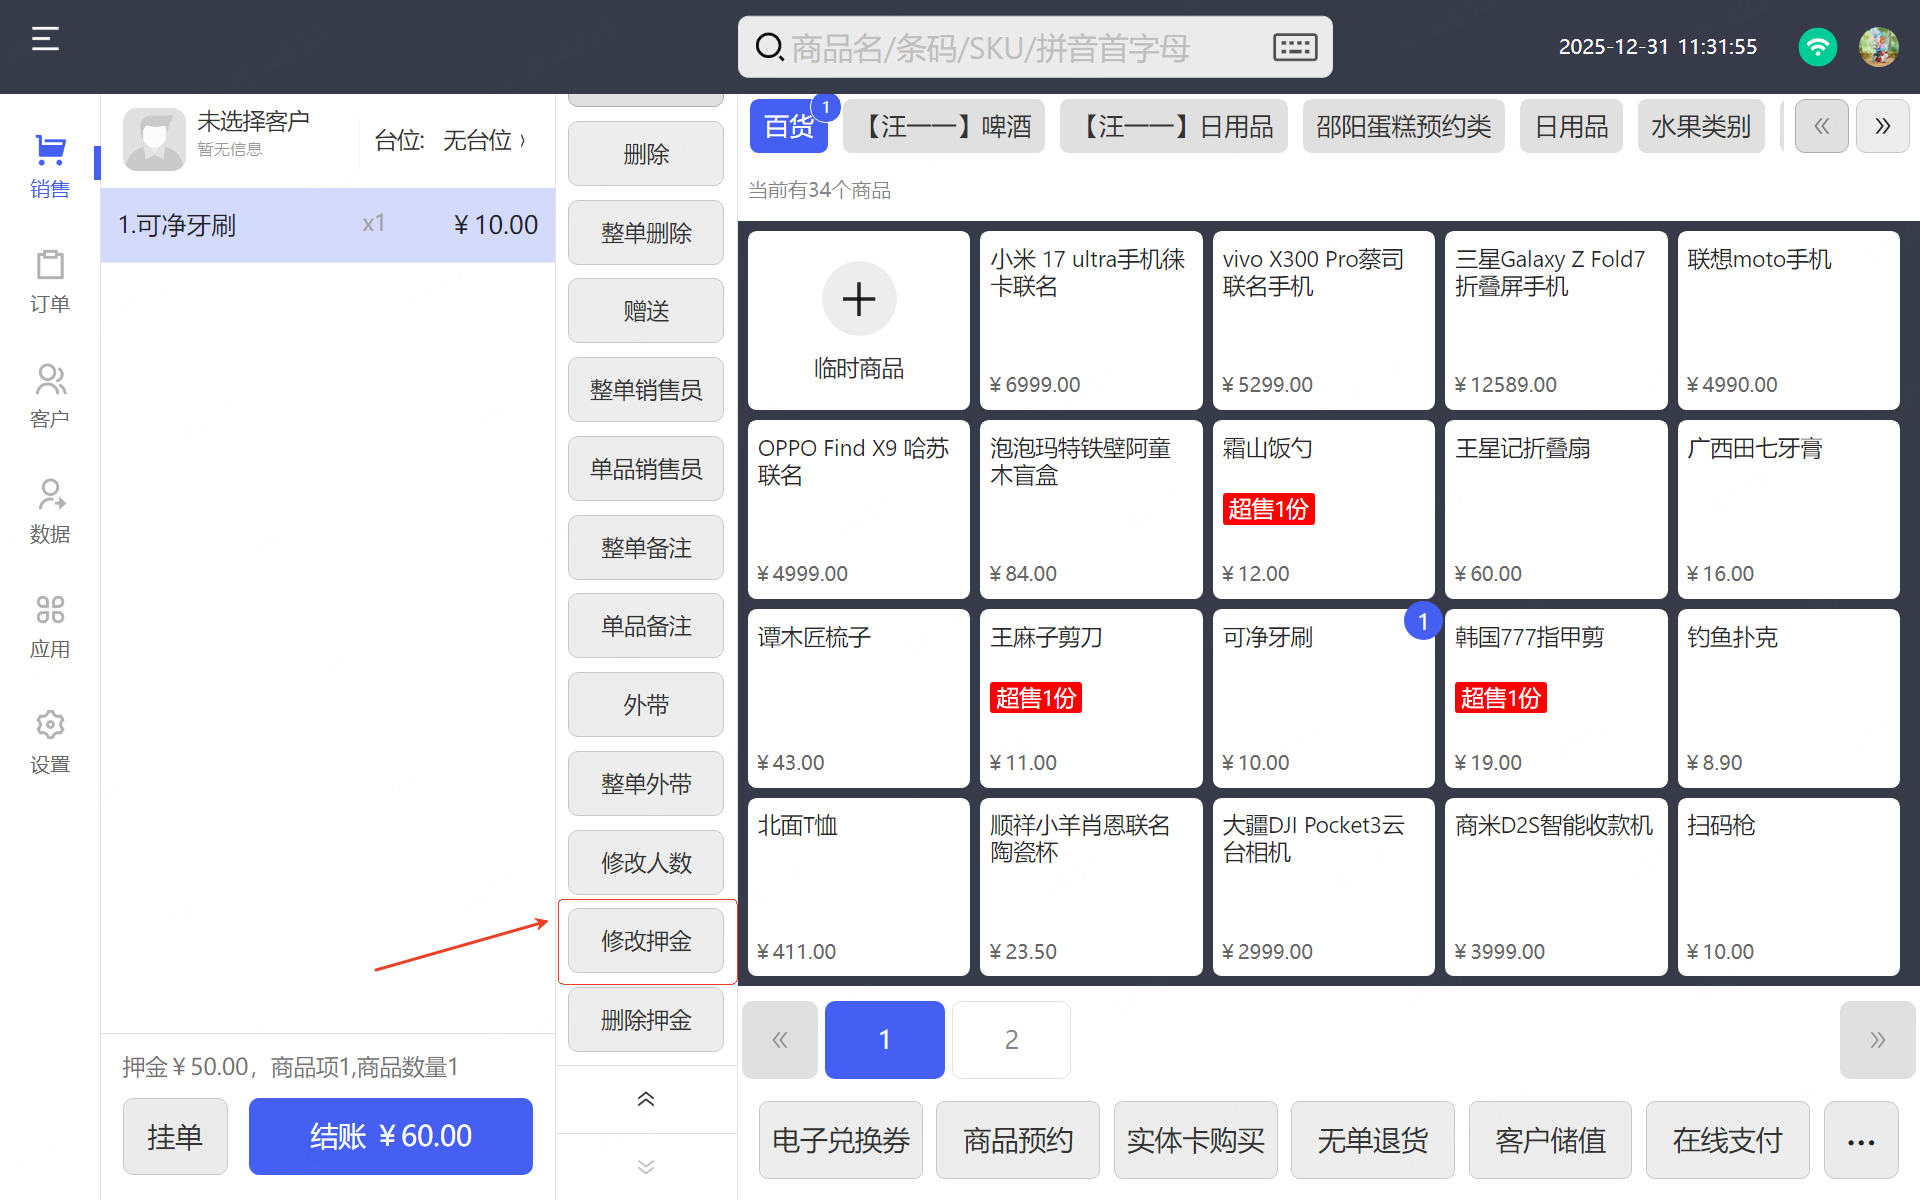Switch to 水果类别 category tab
The width and height of the screenshot is (1920, 1200).
(1700, 127)
